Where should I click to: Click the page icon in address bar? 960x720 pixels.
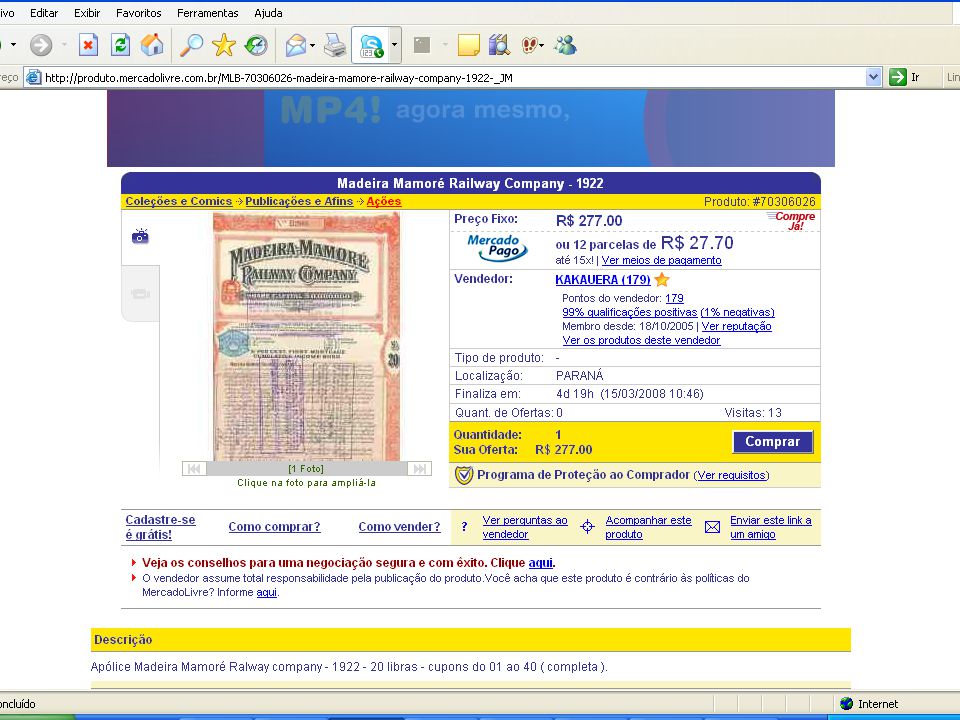[34, 77]
